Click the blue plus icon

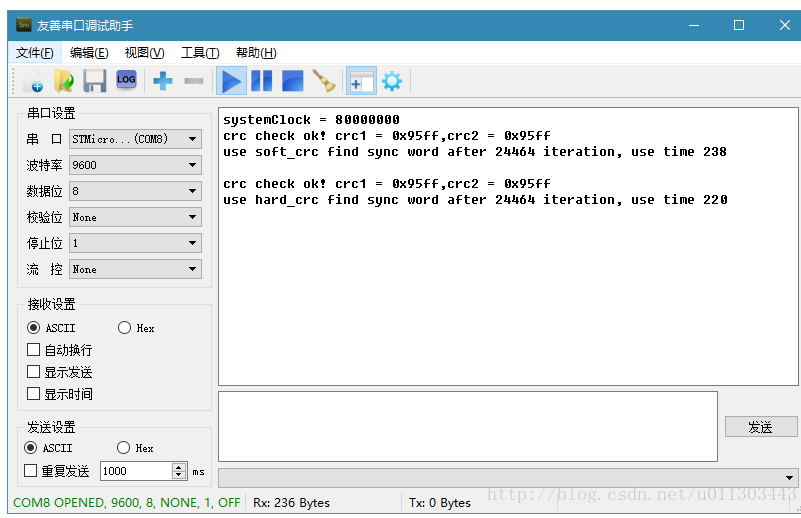click(x=163, y=81)
